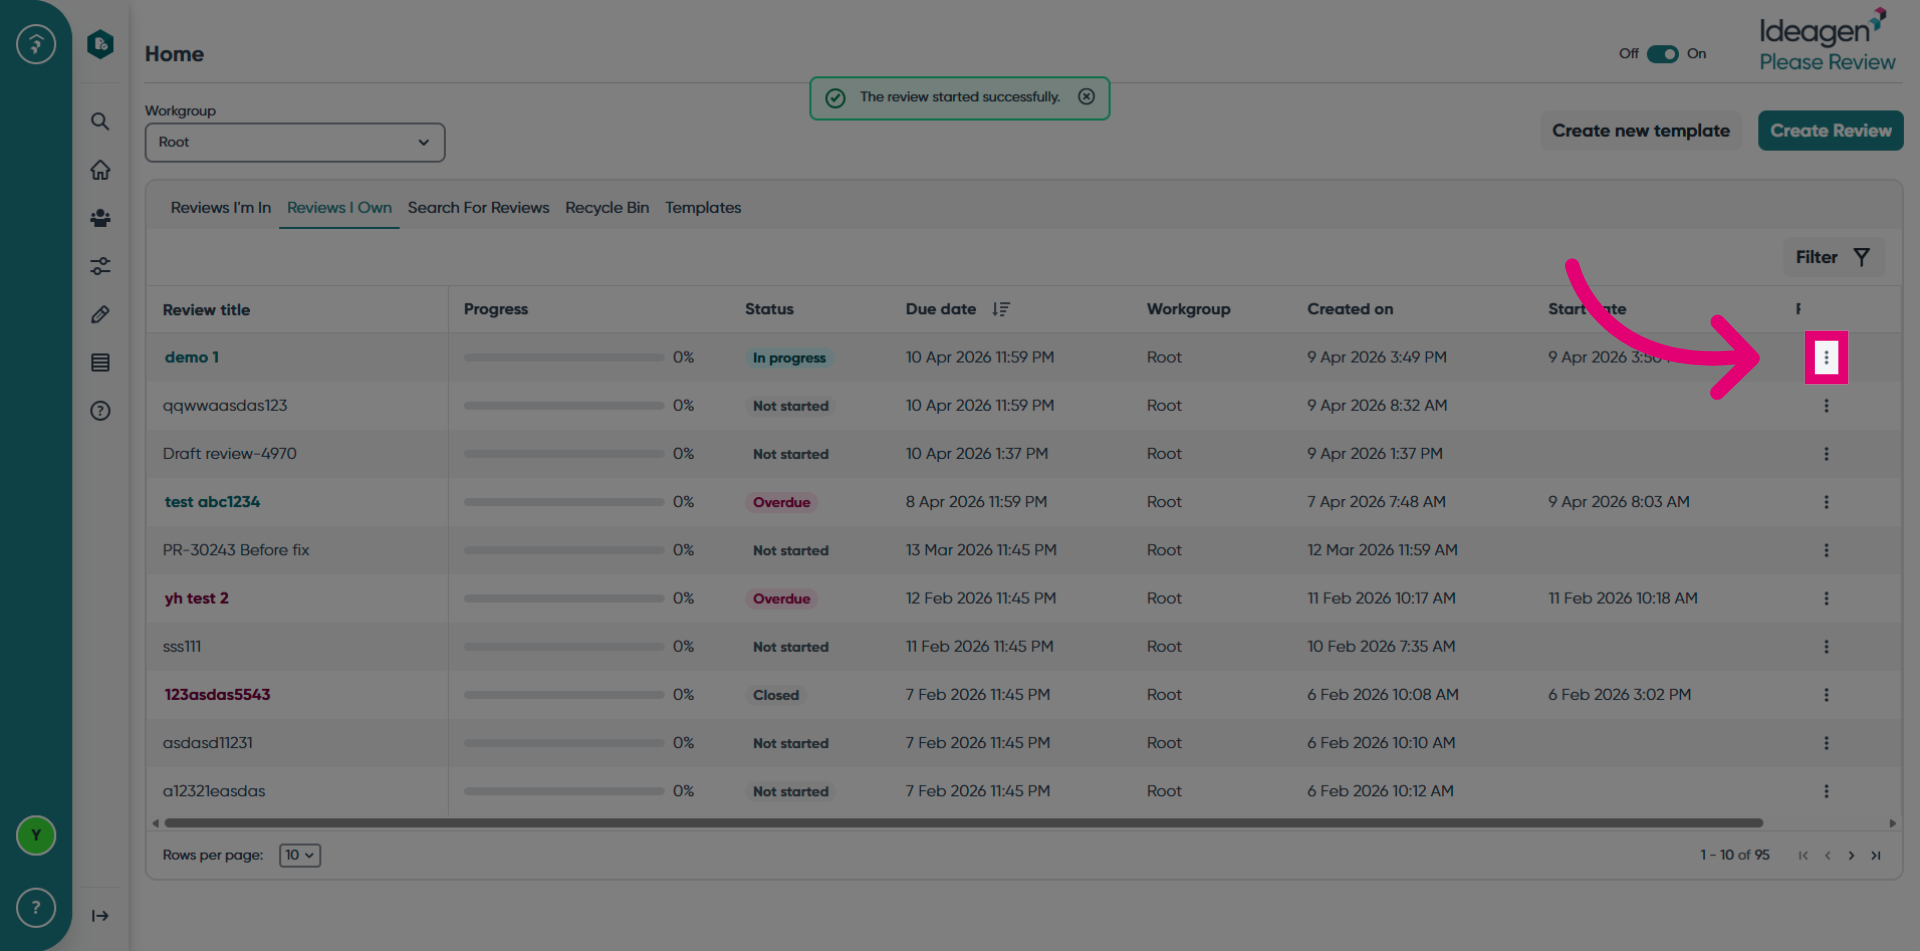The image size is (1920, 951).
Task: Open actions menu for yh test 2
Action: (x=1826, y=598)
